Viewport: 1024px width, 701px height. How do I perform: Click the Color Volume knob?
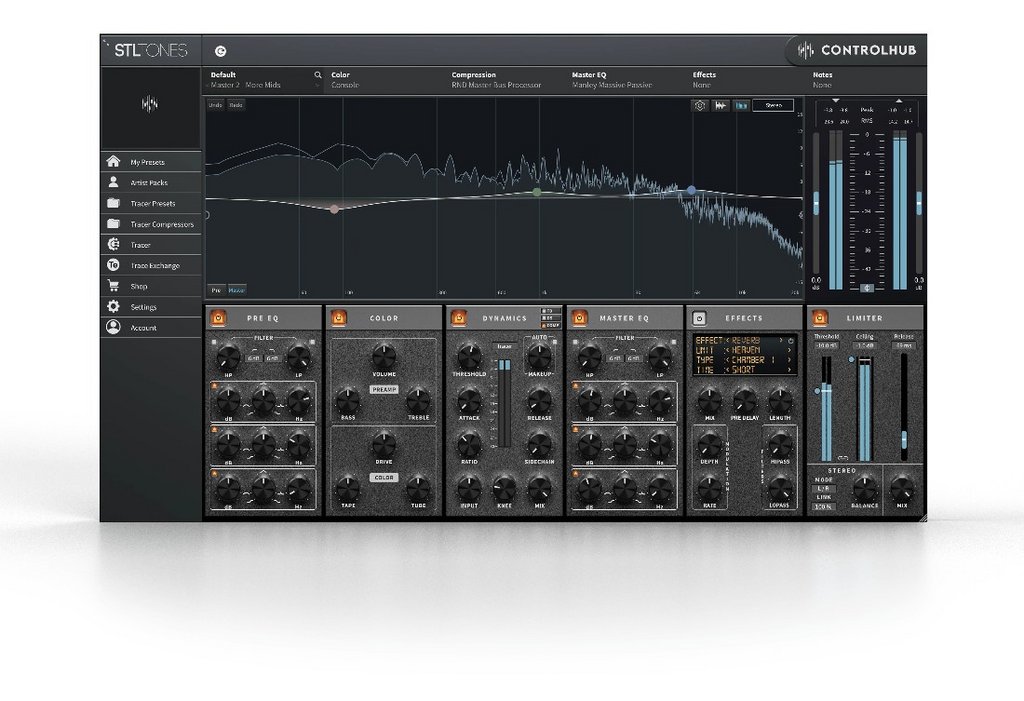tap(384, 357)
